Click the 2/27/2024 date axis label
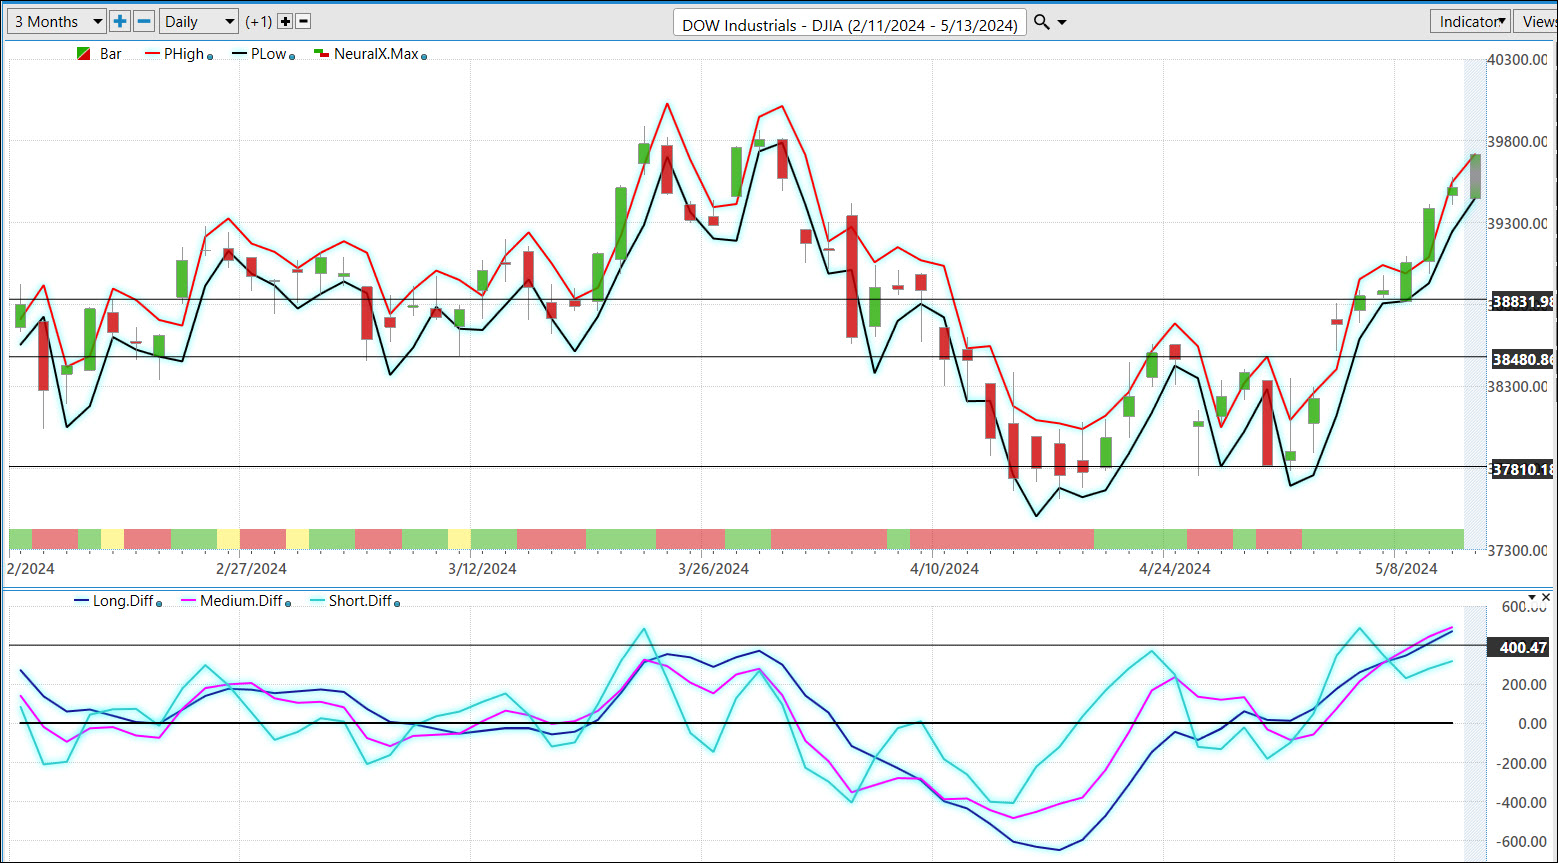1558x863 pixels. tap(251, 569)
